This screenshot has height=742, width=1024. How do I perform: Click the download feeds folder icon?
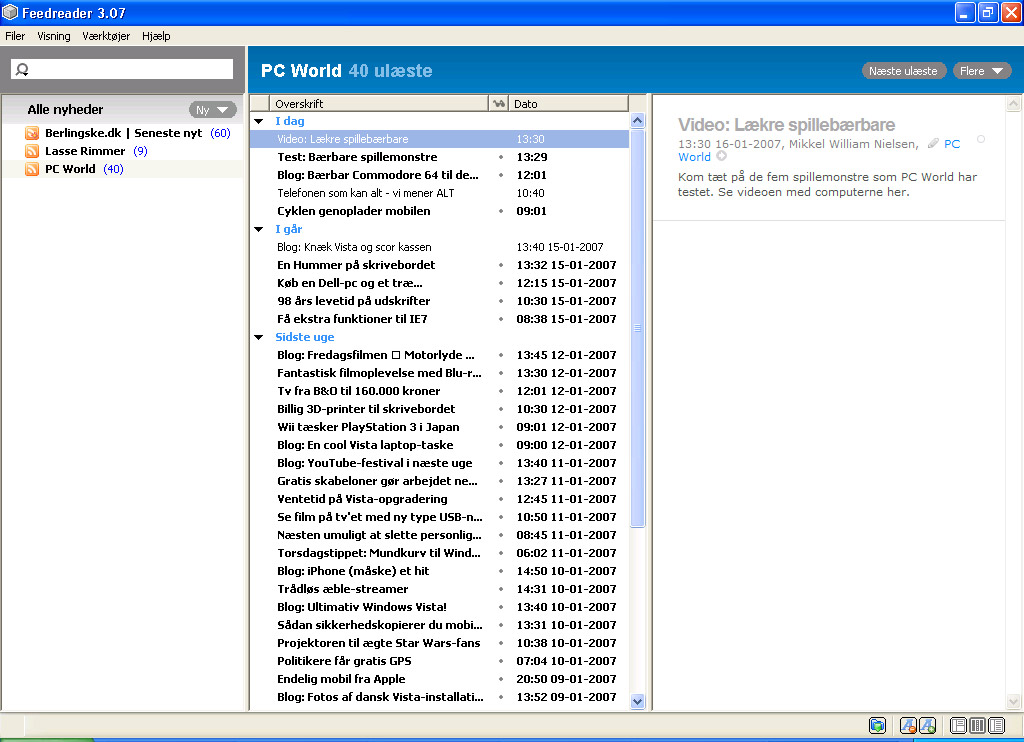877,726
